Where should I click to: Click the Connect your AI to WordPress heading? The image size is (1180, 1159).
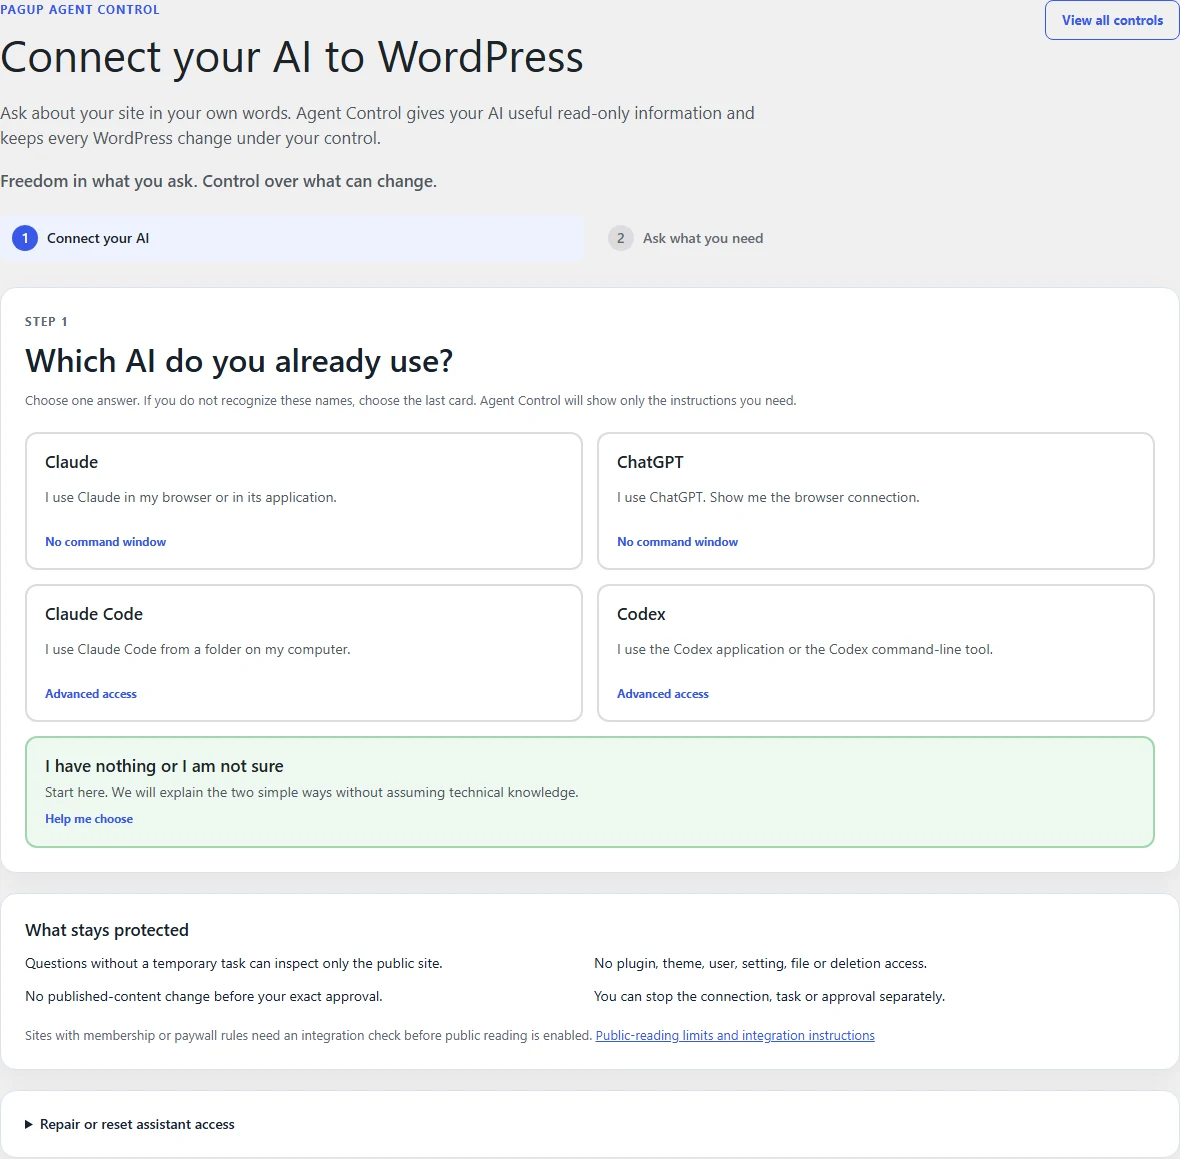pos(292,57)
